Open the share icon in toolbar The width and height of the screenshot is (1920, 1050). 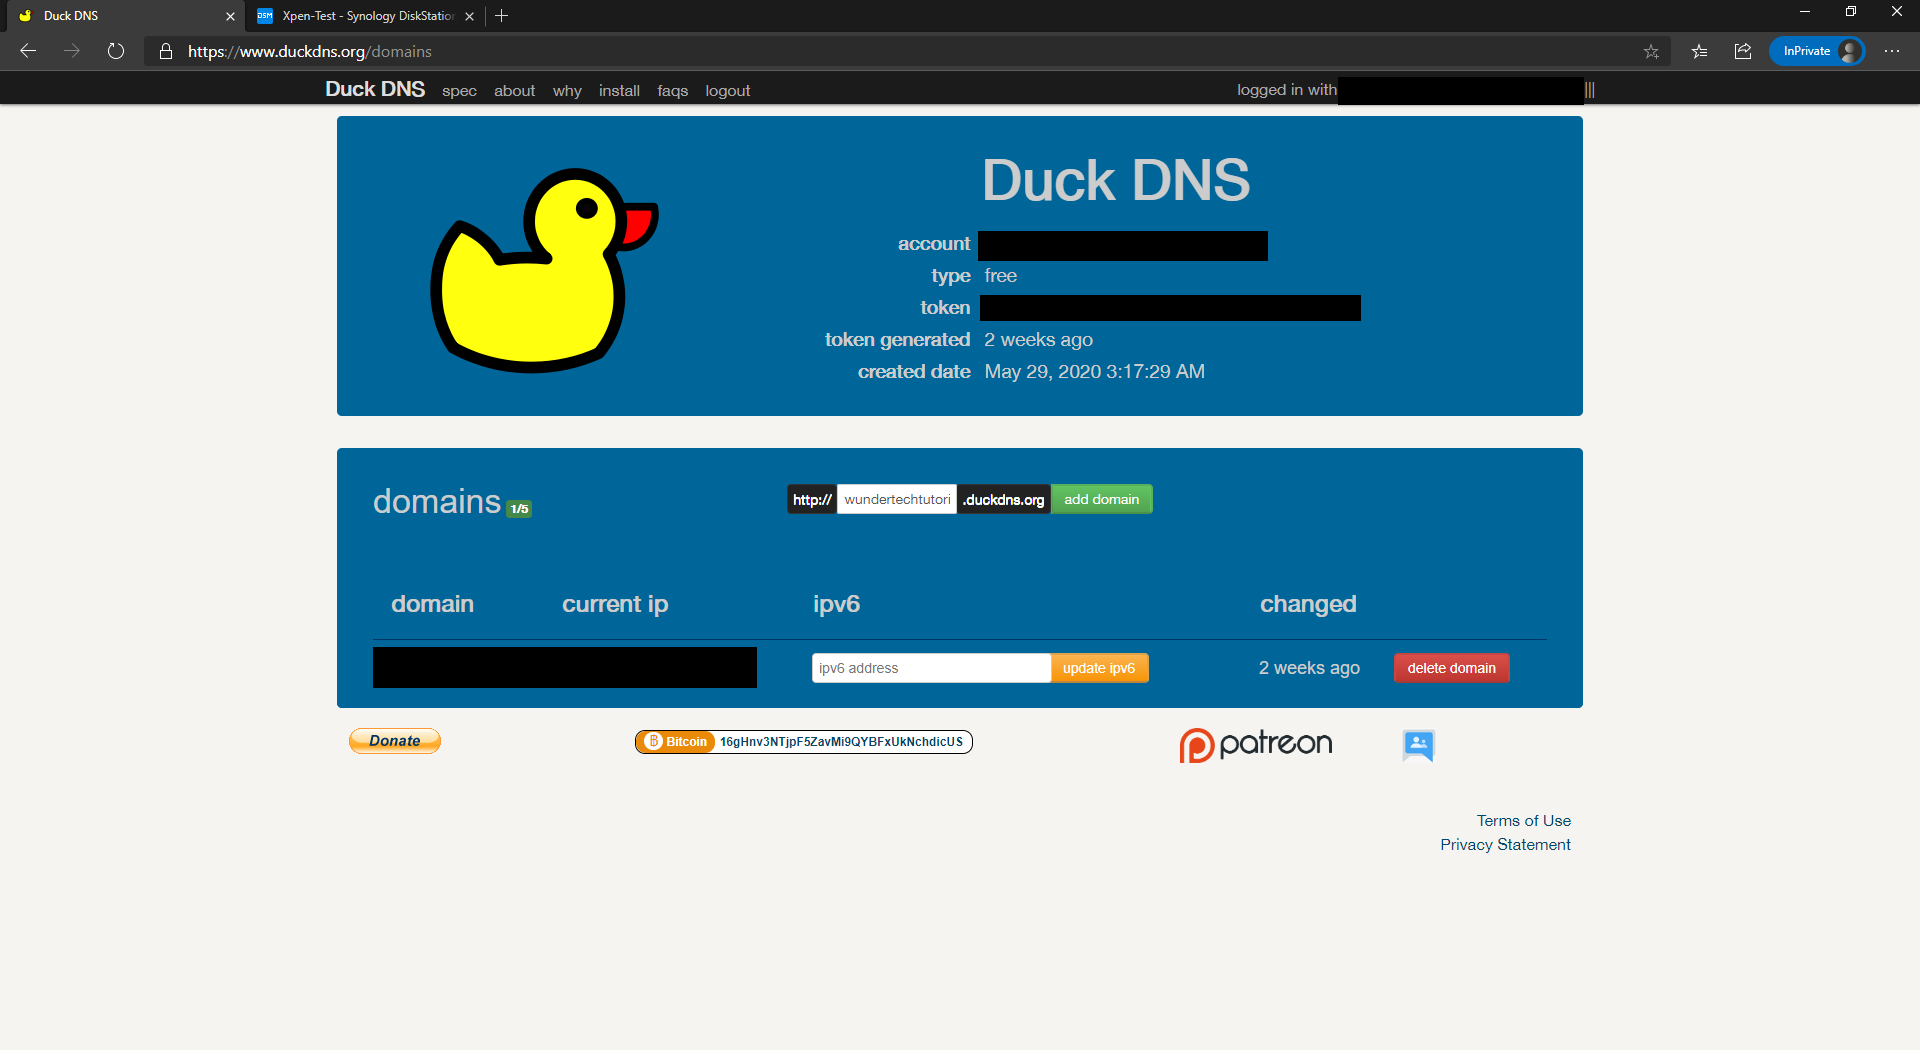[x=1743, y=51]
